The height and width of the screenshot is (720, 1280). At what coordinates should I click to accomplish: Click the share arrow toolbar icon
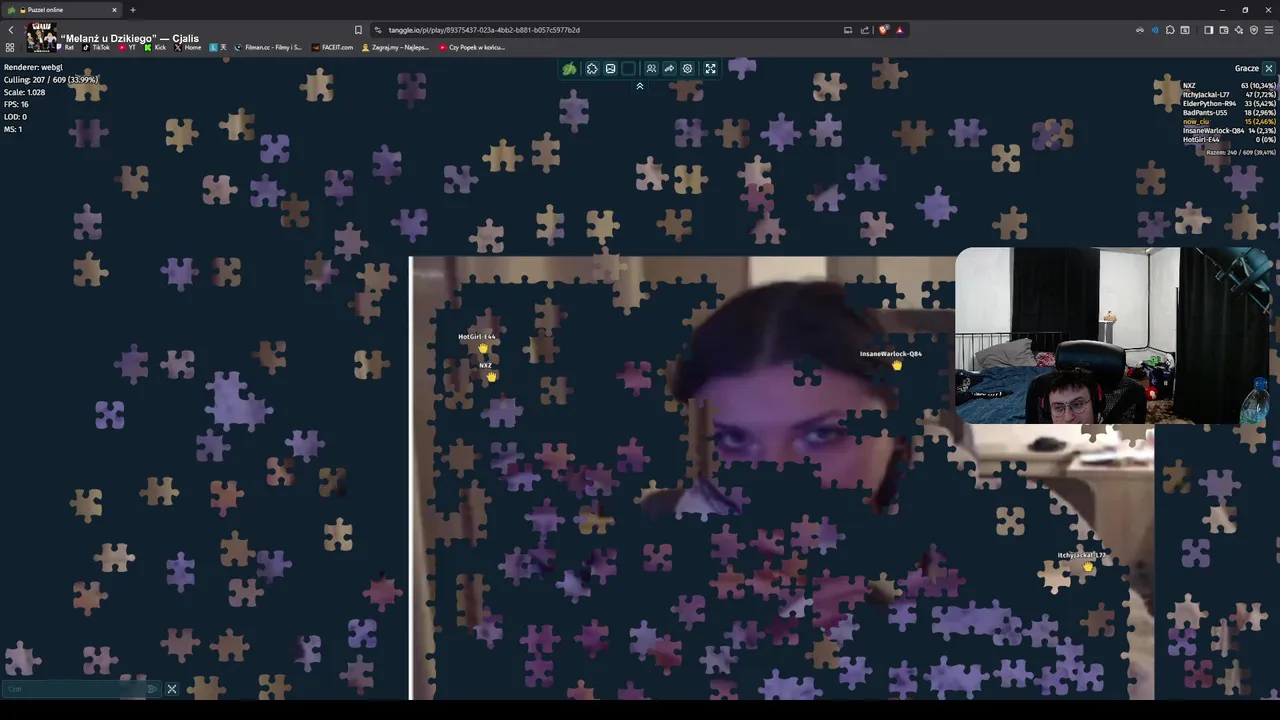coord(669,69)
